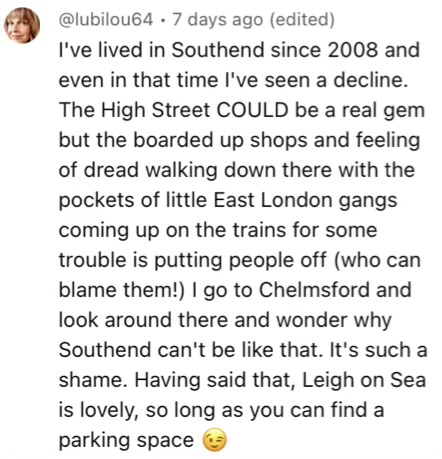Click the phrase 'blame them!)' in comment
Screen dimensions: 442x459
pos(121,290)
